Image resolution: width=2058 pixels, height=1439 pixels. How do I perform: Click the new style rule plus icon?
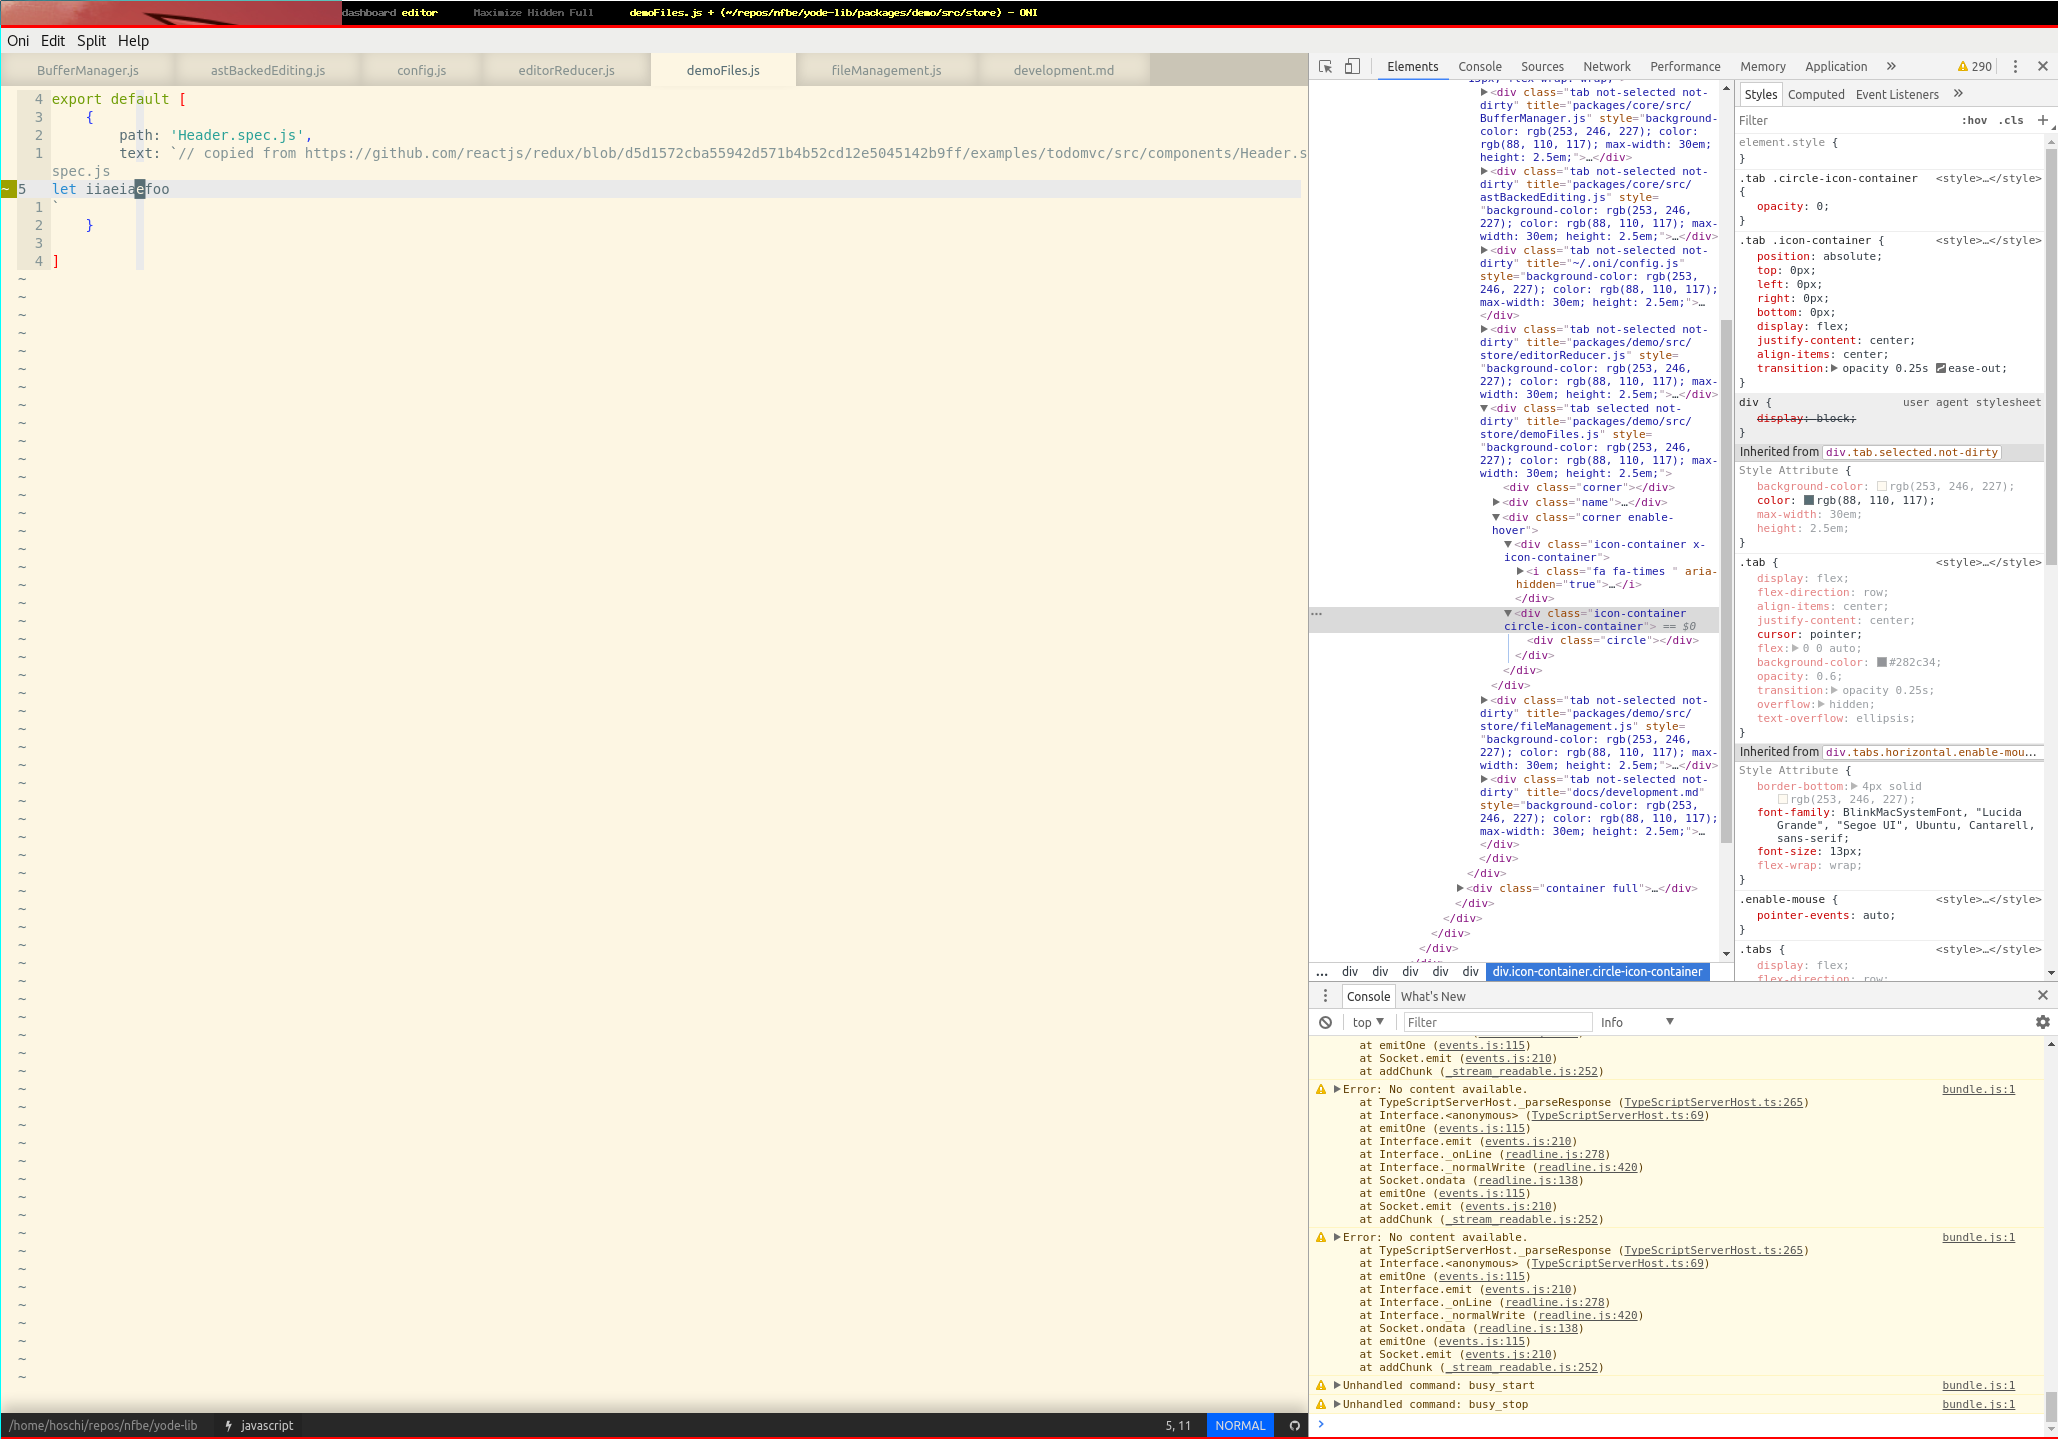pos(2043,120)
